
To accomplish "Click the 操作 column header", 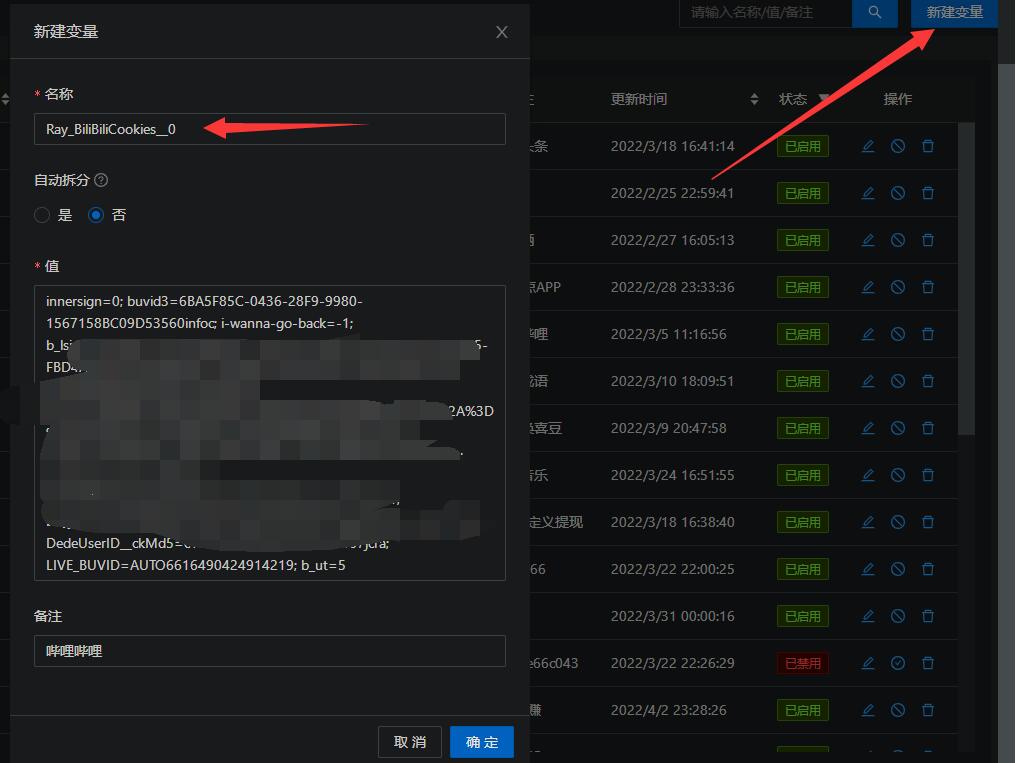I will pyautogui.click(x=897, y=99).
